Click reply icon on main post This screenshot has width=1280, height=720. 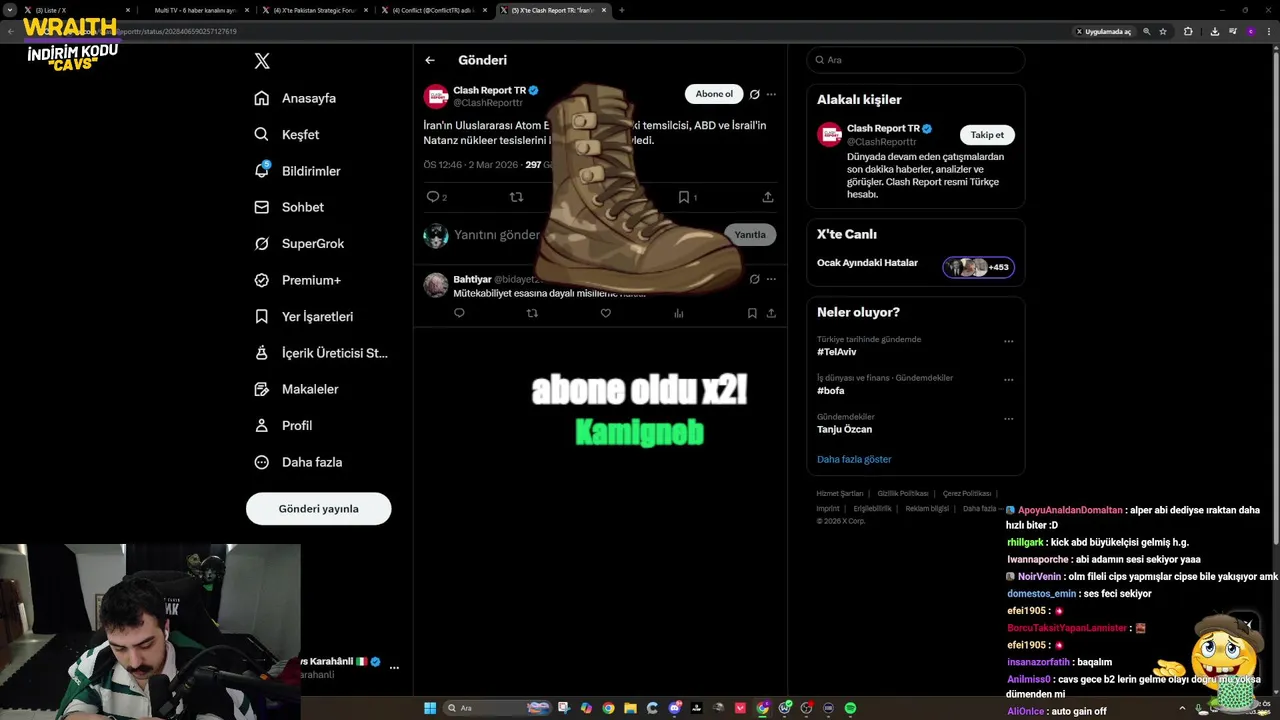click(x=433, y=197)
